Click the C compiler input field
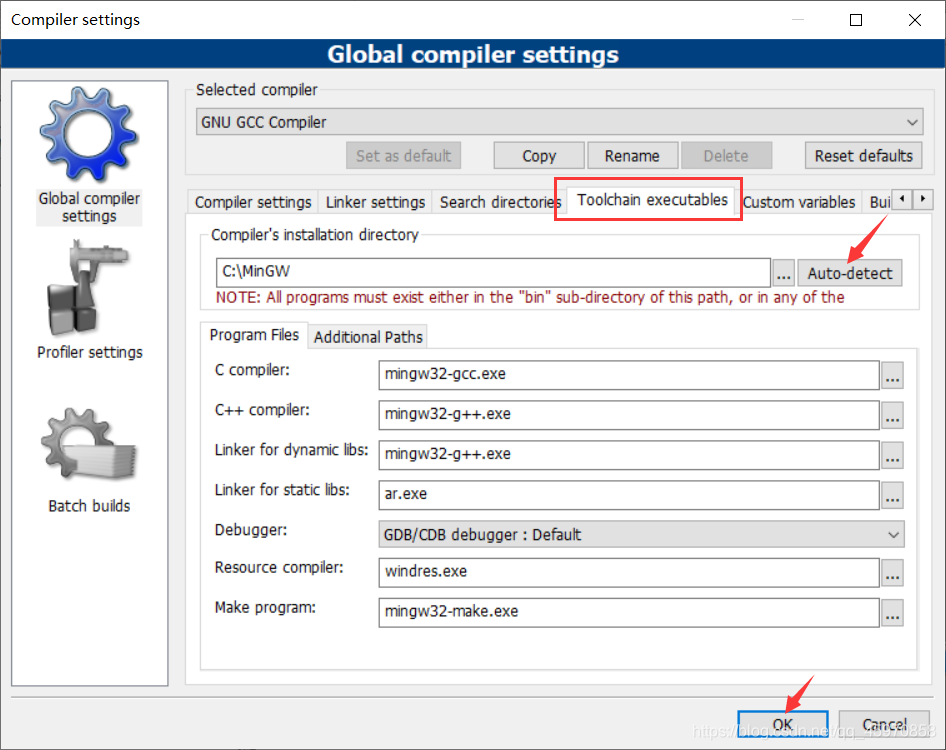 tap(629, 375)
